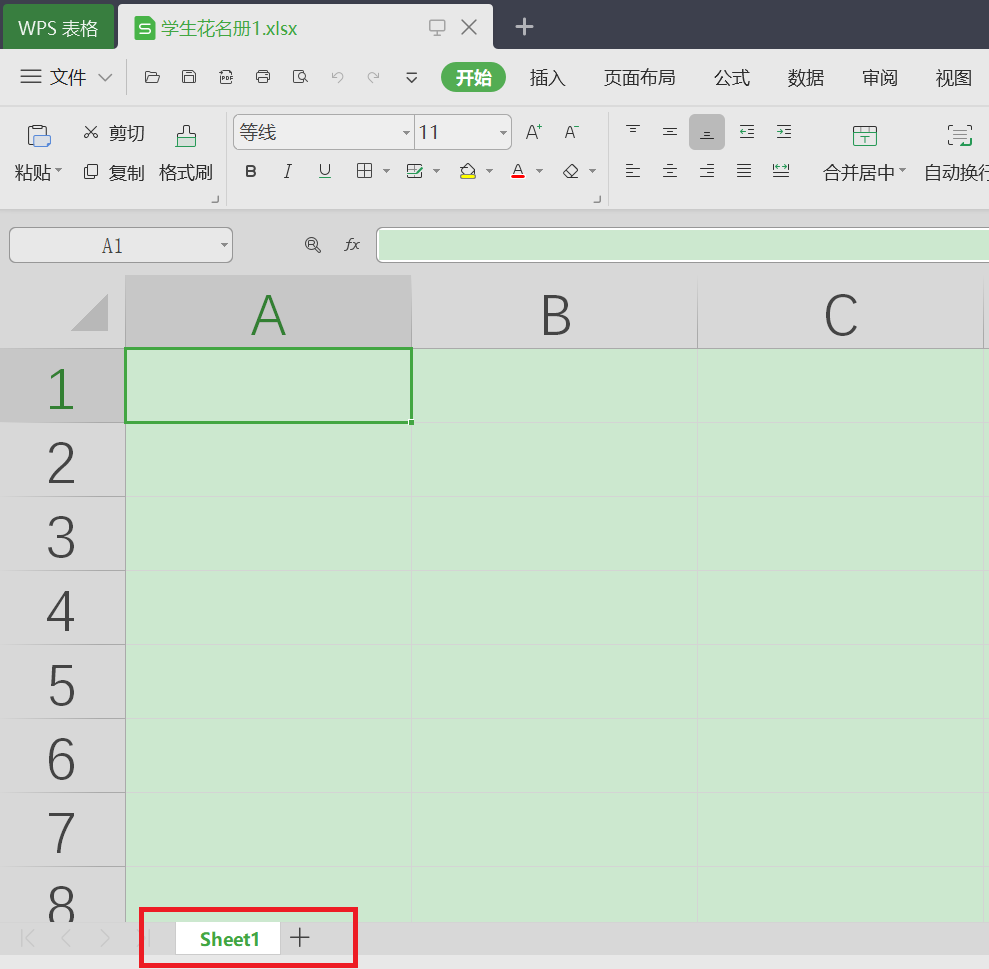This screenshot has width=989, height=969.
Task: Toggle center text horizontally
Action: 670,170
